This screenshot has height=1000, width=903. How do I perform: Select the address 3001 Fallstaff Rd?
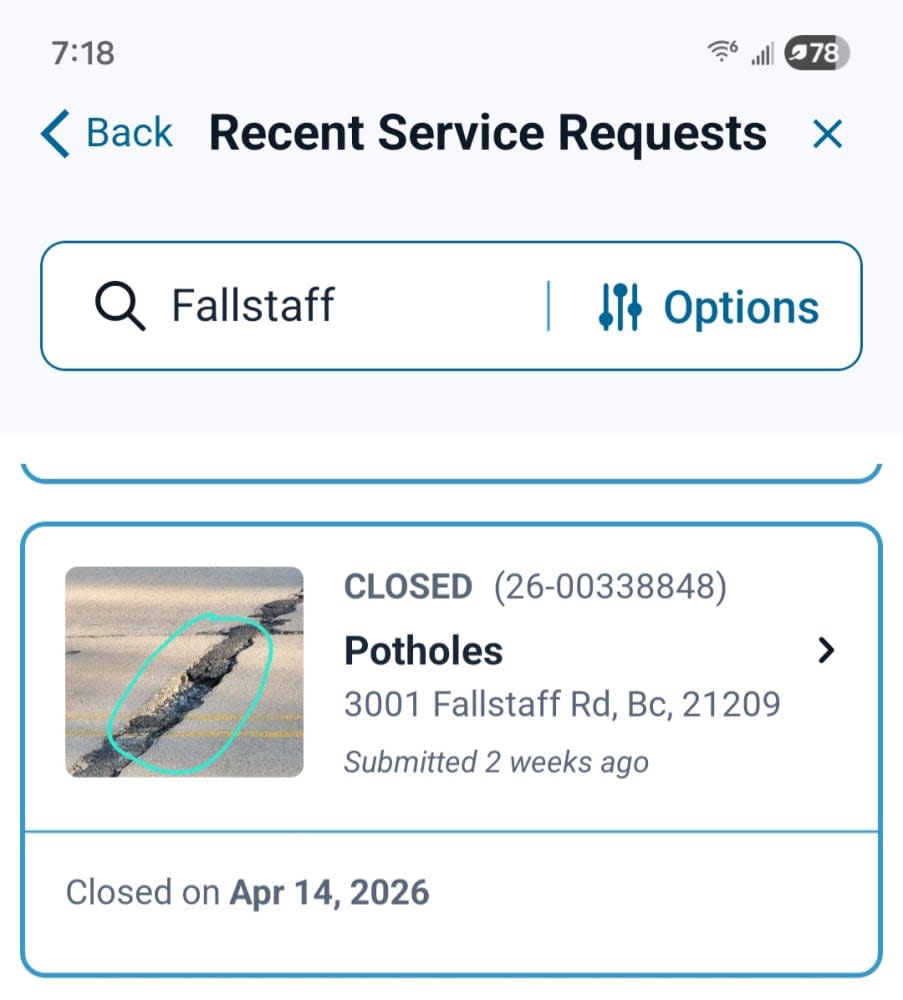click(562, 705)
